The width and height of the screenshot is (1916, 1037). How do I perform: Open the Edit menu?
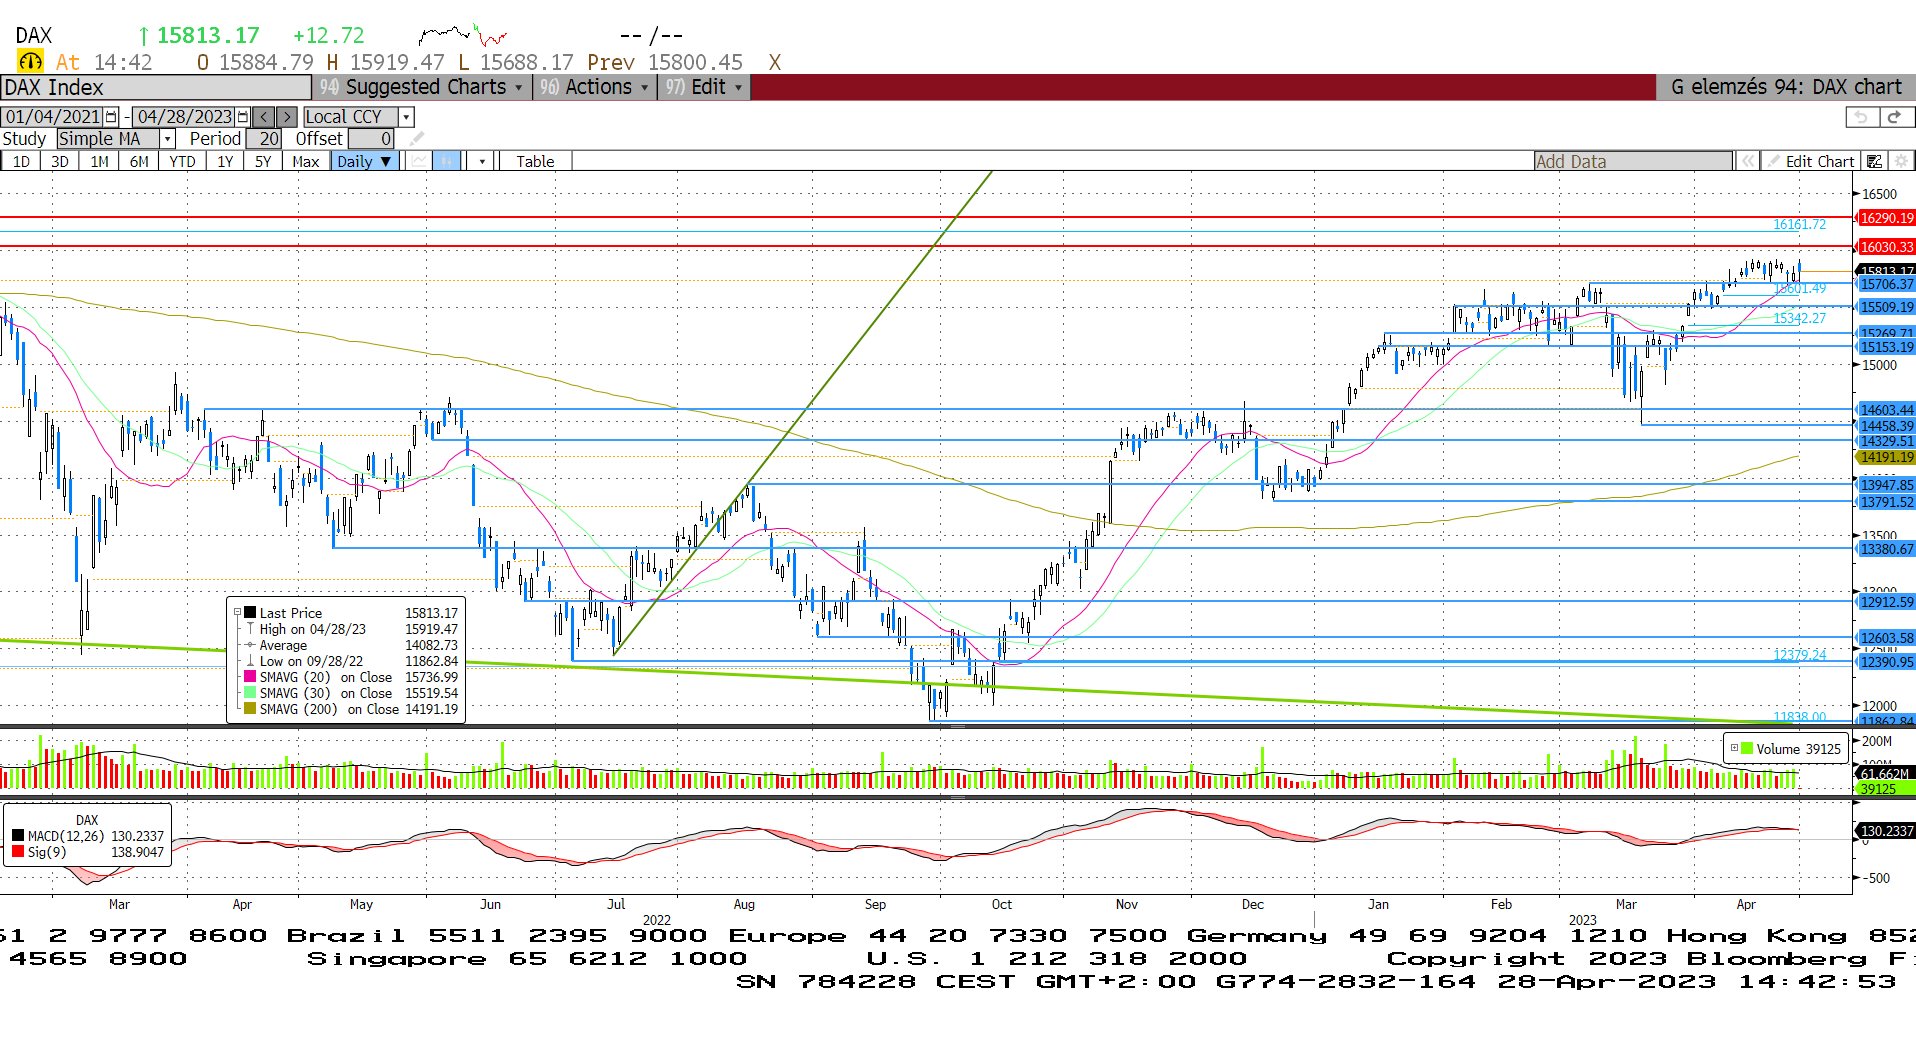[704, 87]
